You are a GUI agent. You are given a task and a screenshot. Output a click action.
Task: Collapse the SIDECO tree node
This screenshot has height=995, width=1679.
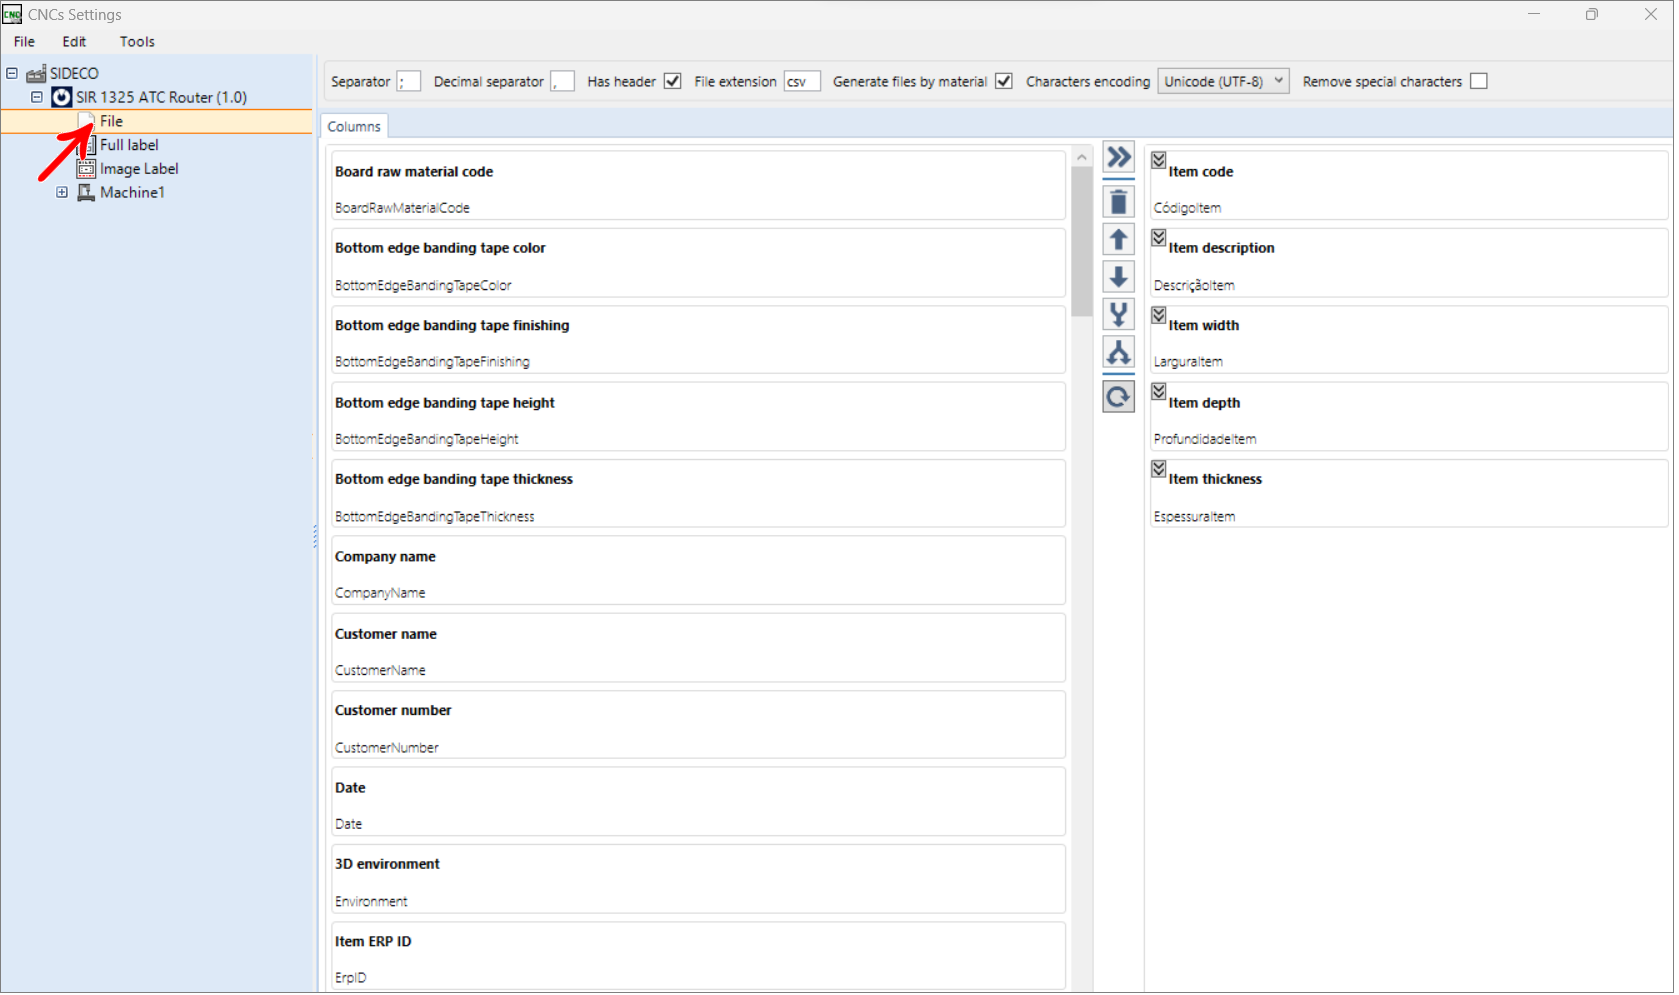[12, 74]
